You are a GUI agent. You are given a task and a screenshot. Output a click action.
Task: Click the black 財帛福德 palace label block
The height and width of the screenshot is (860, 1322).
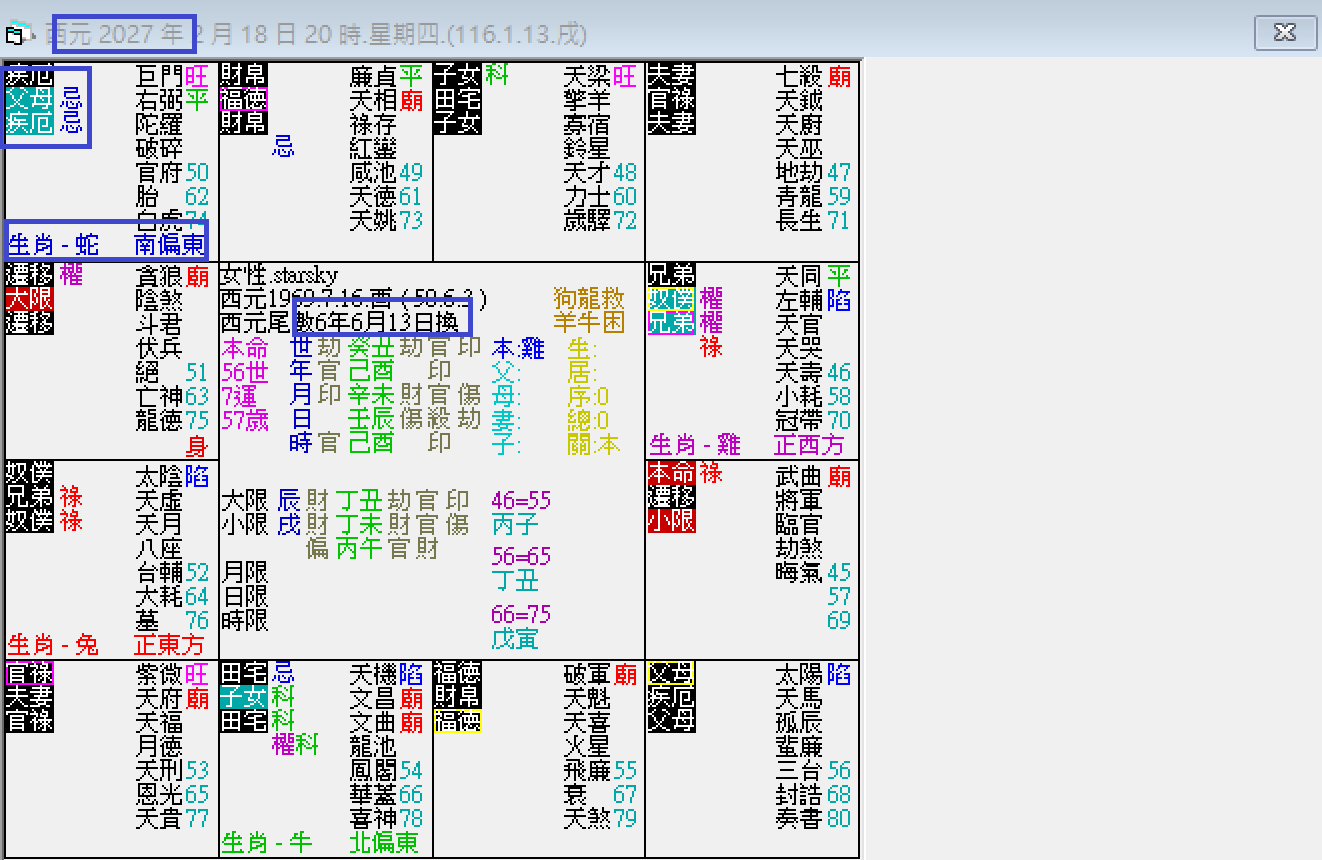coord(243,97)
